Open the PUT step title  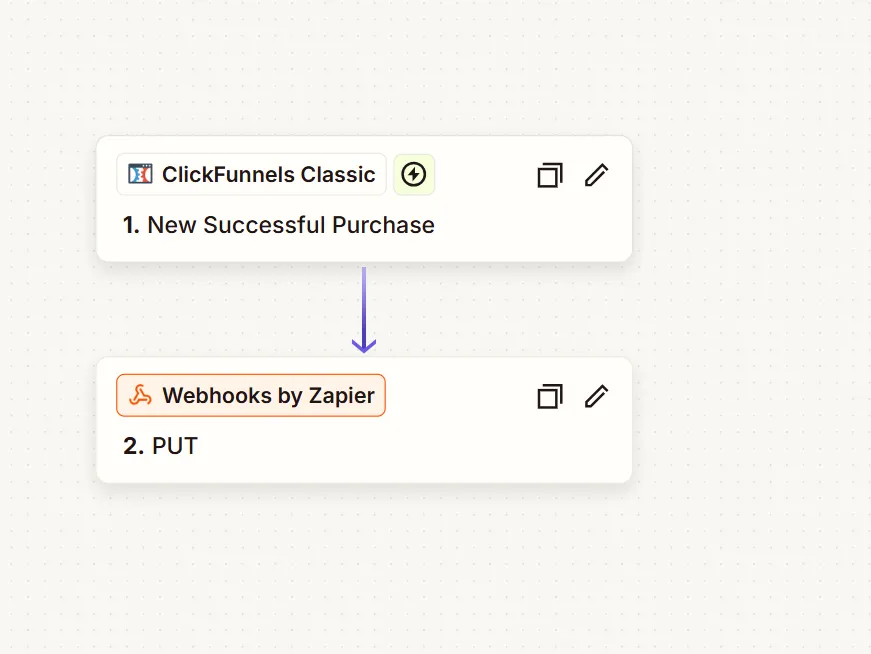(175, 446)
